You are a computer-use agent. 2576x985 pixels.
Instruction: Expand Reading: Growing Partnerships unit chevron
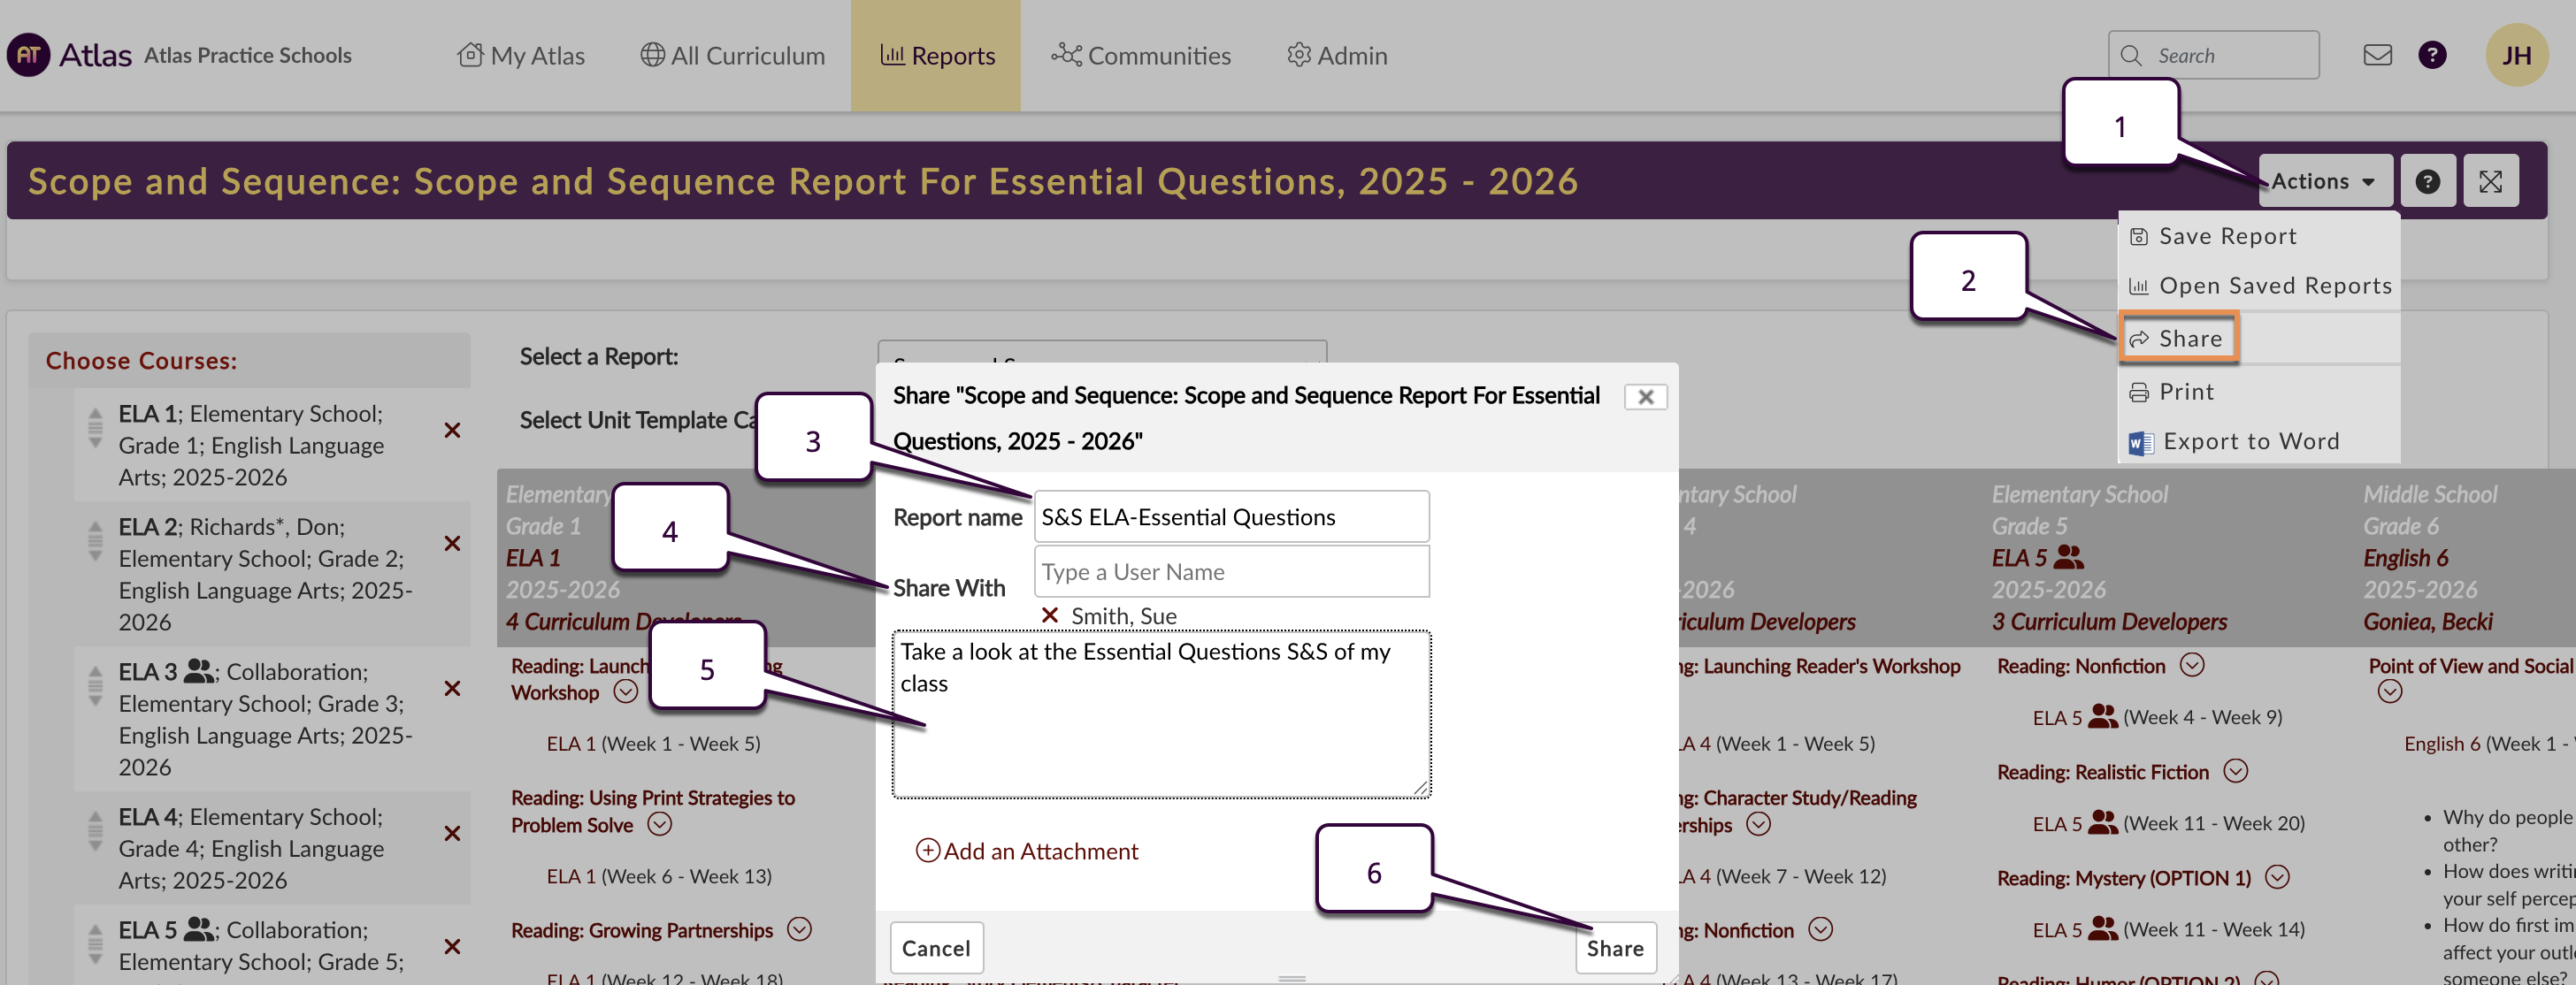[x=799, y=929]
